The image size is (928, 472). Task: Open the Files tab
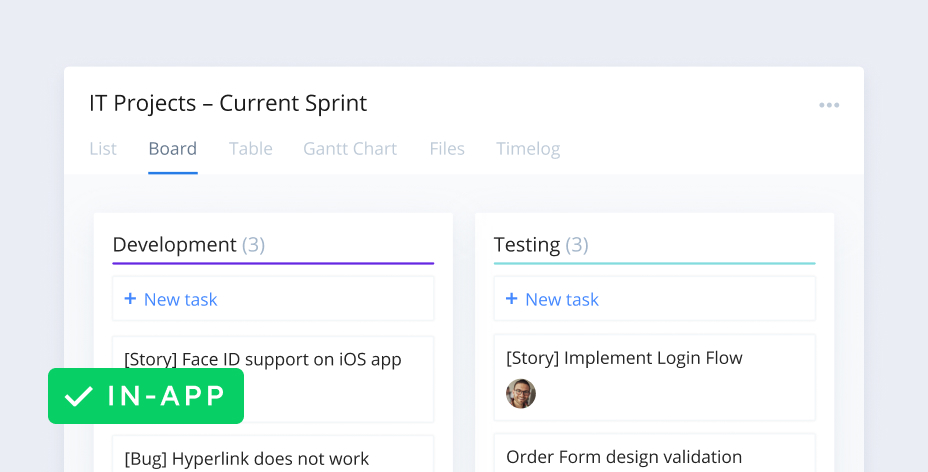click(x=447, y=149)
